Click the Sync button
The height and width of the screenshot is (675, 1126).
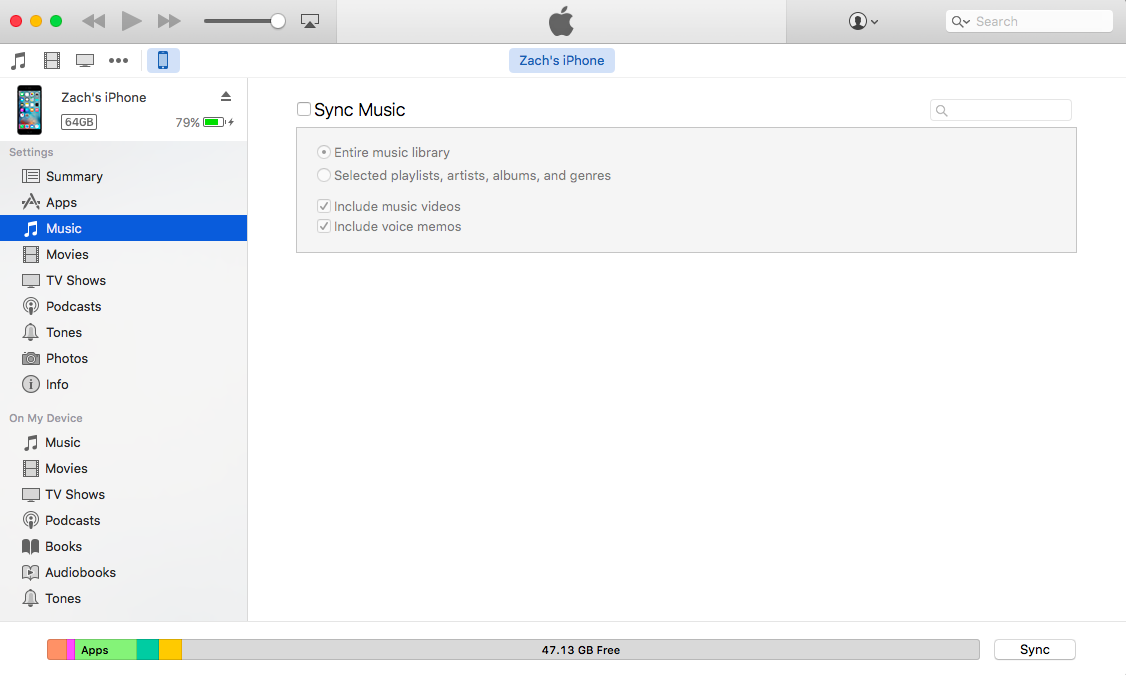point(1034,649)
